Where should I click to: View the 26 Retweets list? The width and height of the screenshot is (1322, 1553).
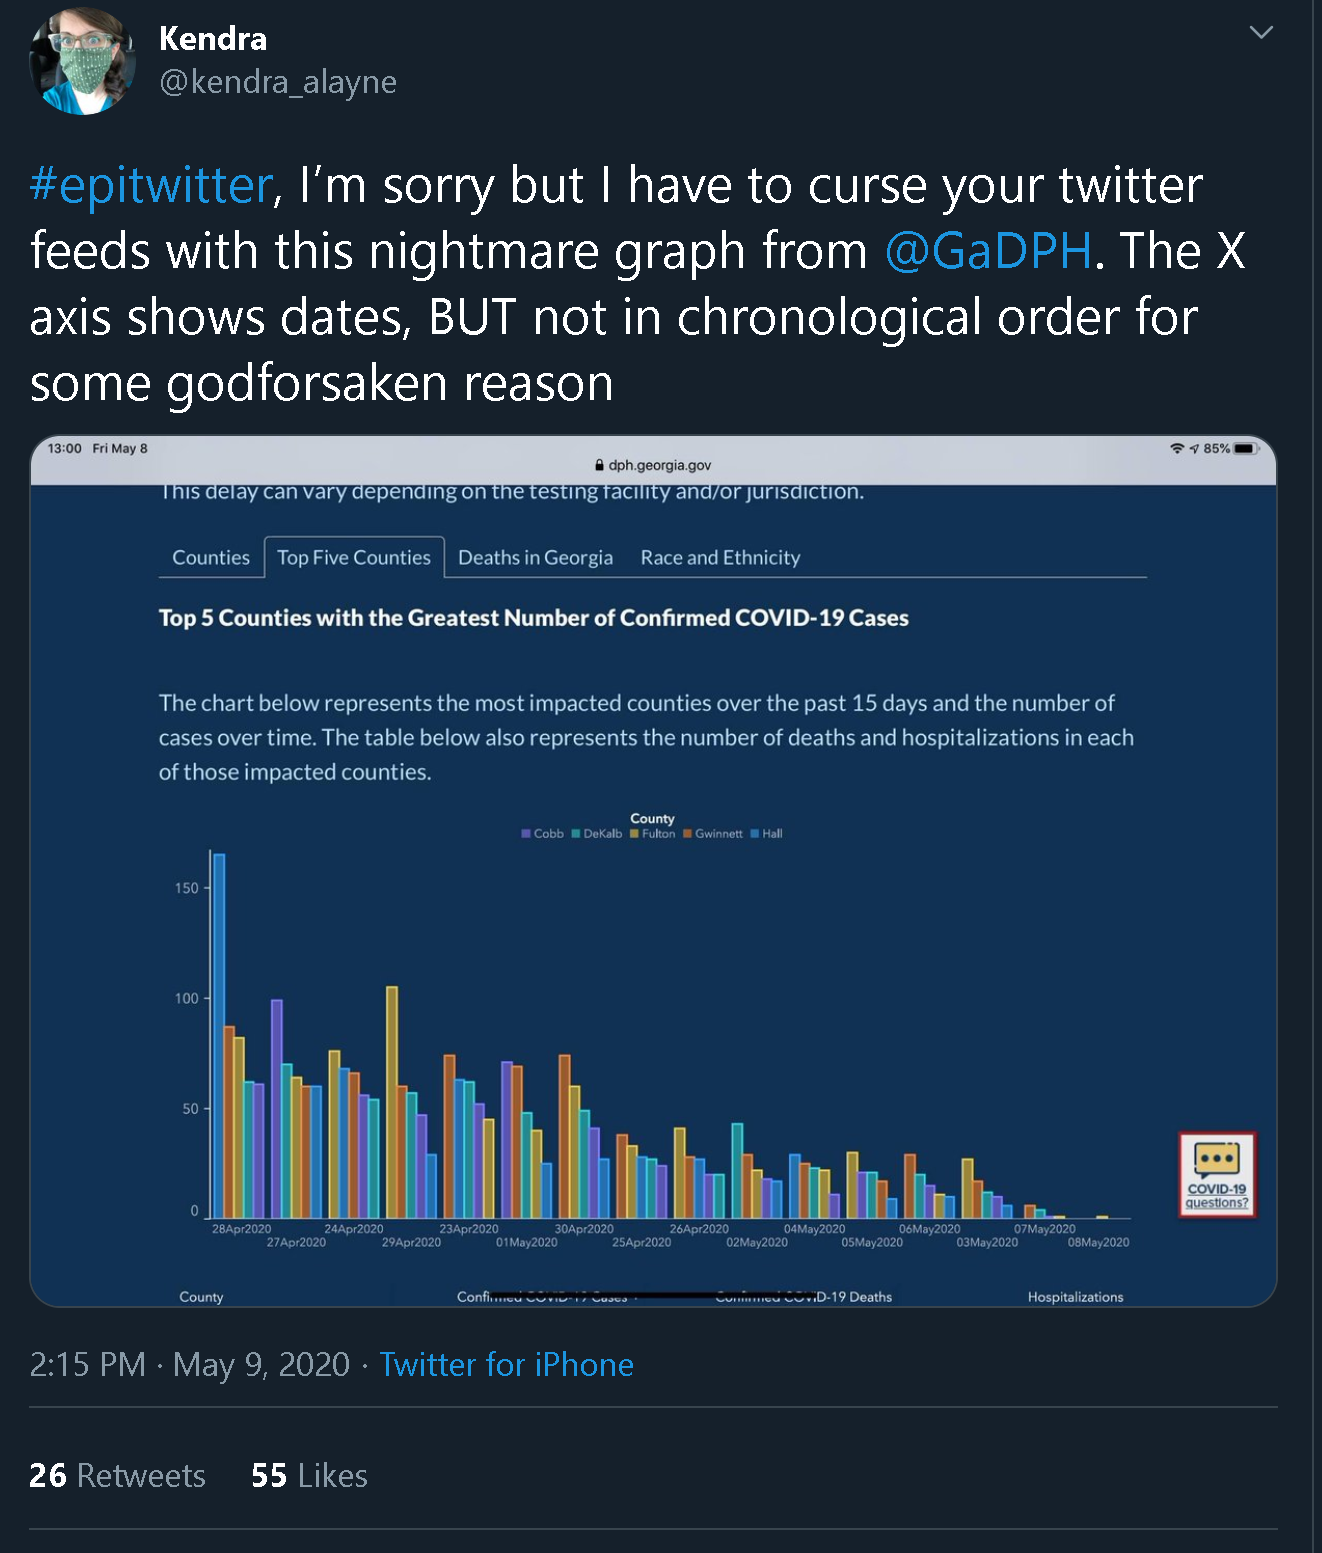[x=117, y=1476]
